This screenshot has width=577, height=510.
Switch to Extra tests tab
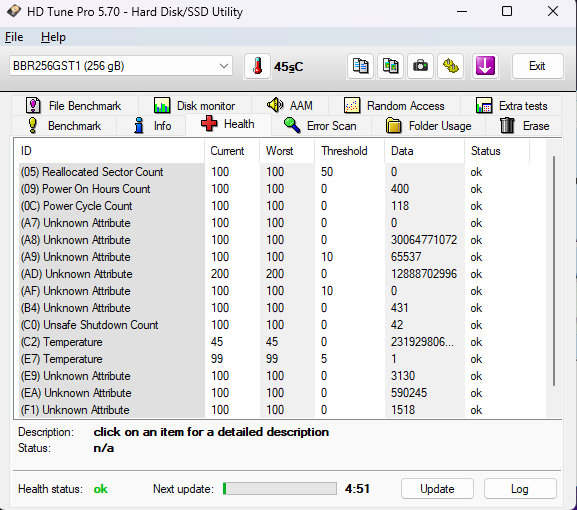pos(511,106)
